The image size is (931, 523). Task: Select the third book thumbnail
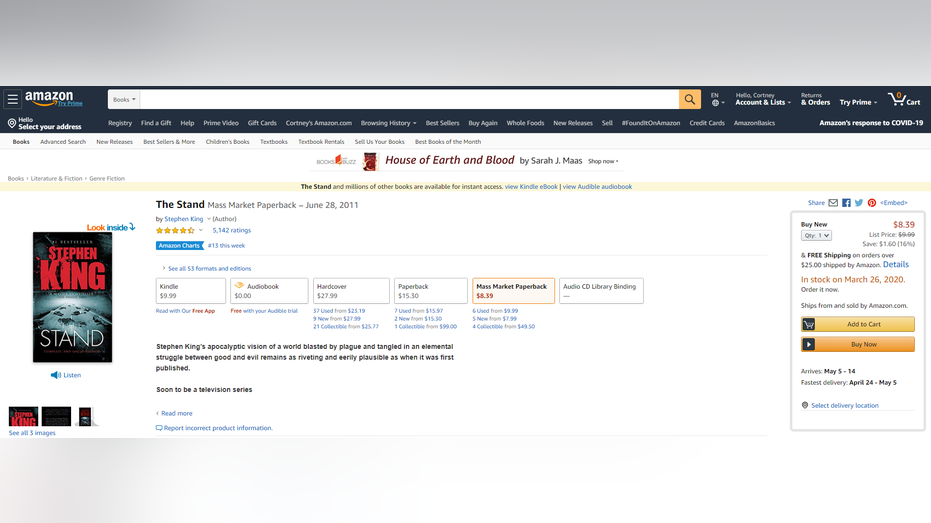click(x=86, y=417)
